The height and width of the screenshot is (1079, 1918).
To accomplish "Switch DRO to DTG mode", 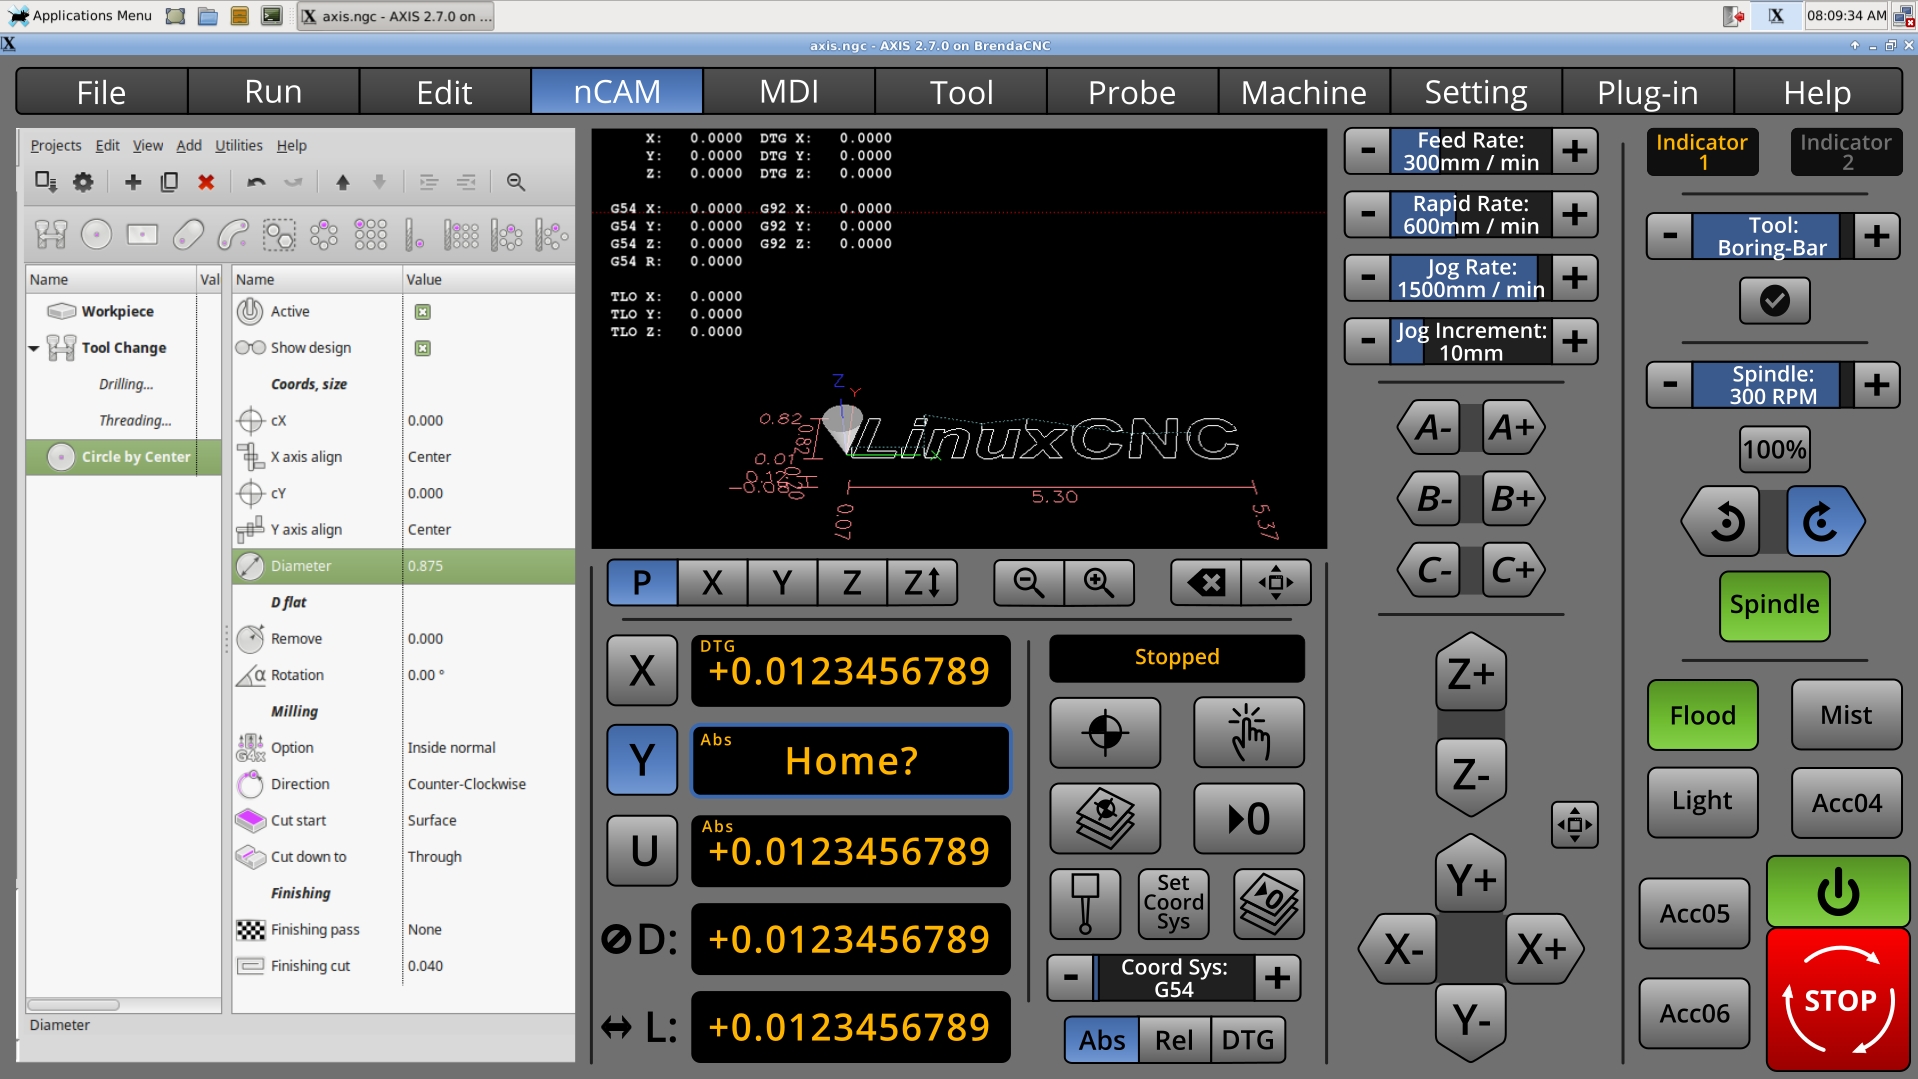I will coord(1247,1040).
